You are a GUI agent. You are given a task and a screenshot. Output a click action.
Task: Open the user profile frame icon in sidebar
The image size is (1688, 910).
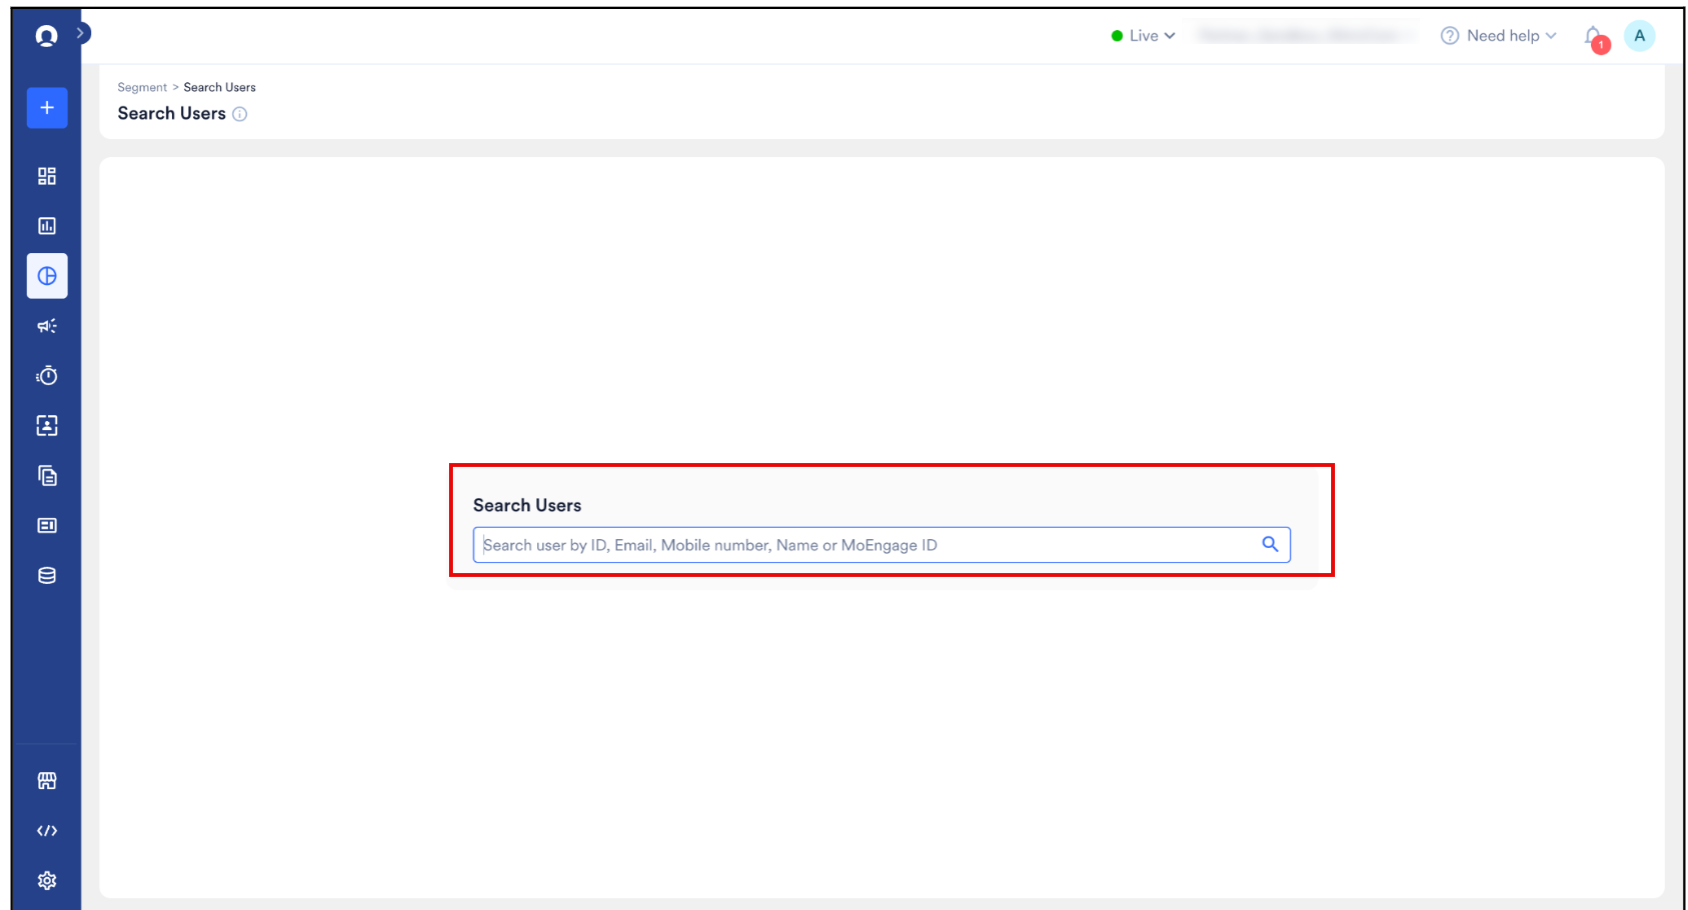coord(47,426)
